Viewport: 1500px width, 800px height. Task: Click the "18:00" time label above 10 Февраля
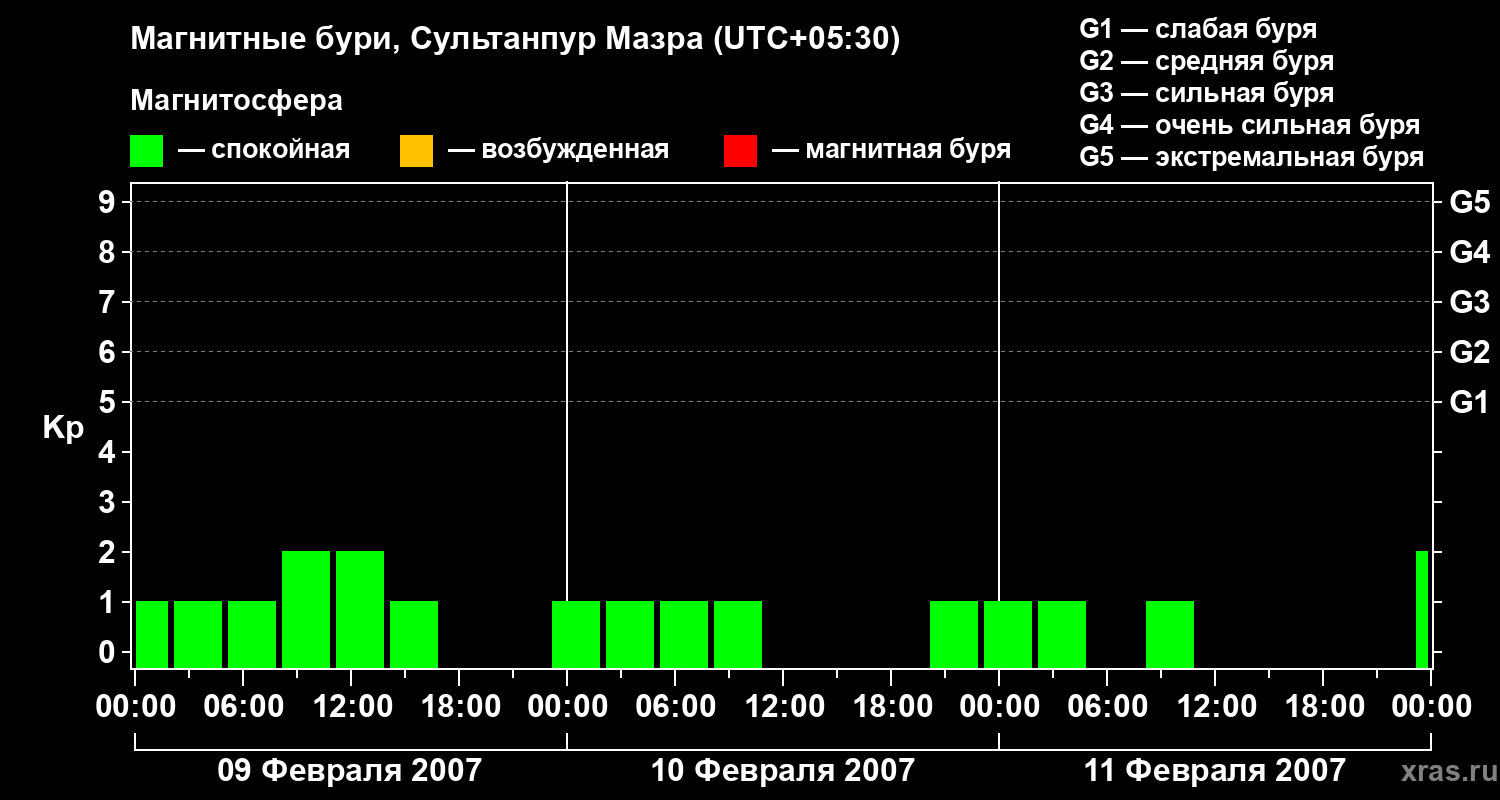click(891, 707)
